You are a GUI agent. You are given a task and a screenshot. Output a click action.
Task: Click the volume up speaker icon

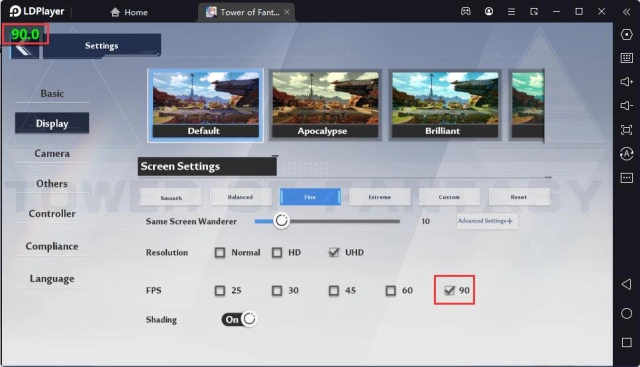click(x=627, y=82)
